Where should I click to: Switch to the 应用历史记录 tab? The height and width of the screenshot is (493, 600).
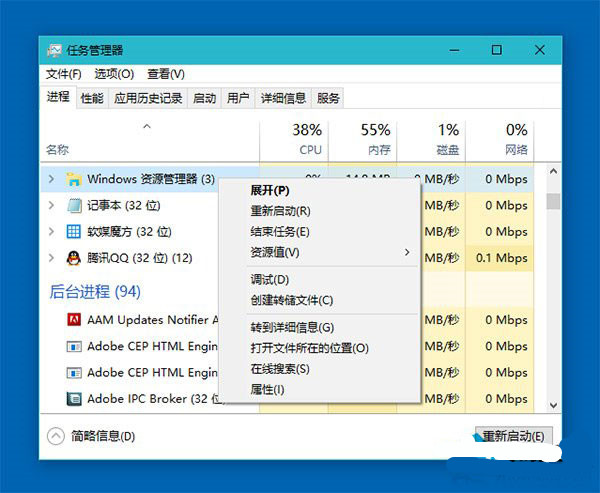coord(148,98)
